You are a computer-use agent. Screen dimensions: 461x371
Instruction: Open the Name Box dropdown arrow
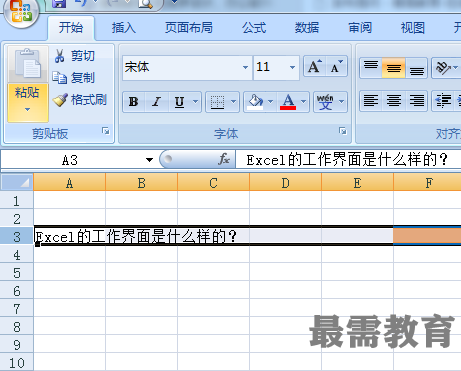(x=149, y=160)
